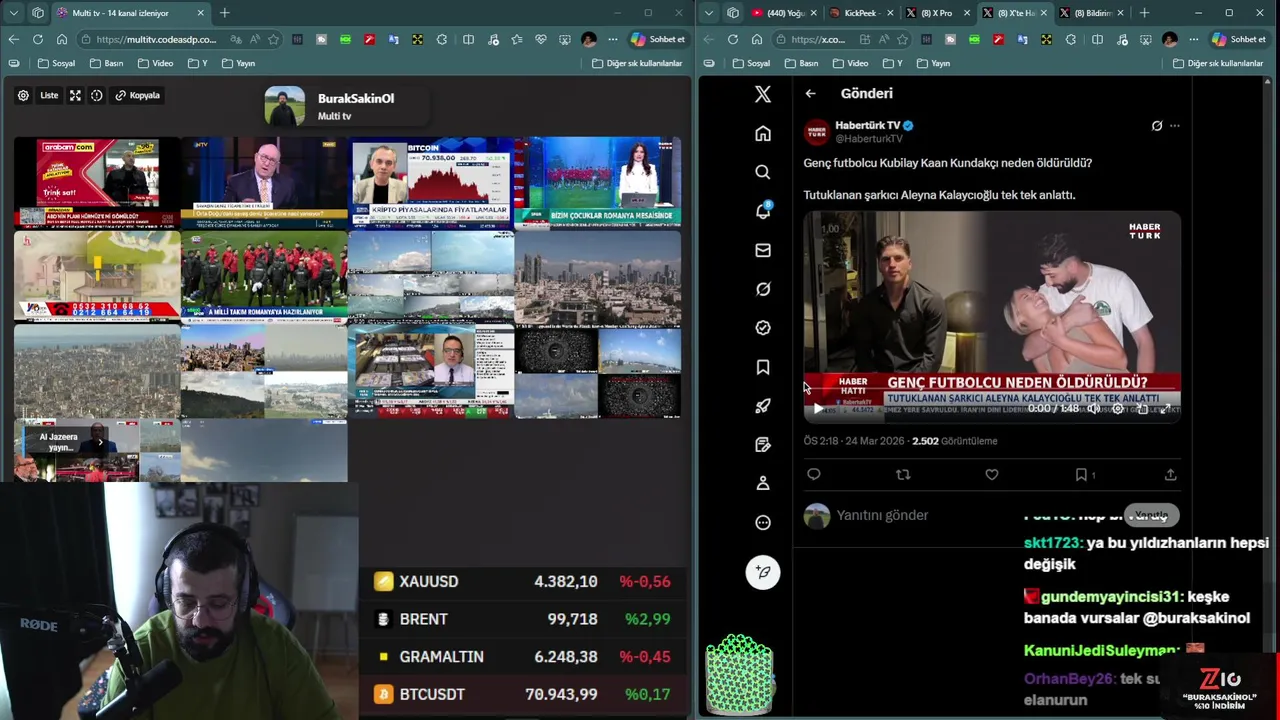Click the Grok icon on the Habertürk post
Screen dimensions: 1280x720
click(1157, 126)
